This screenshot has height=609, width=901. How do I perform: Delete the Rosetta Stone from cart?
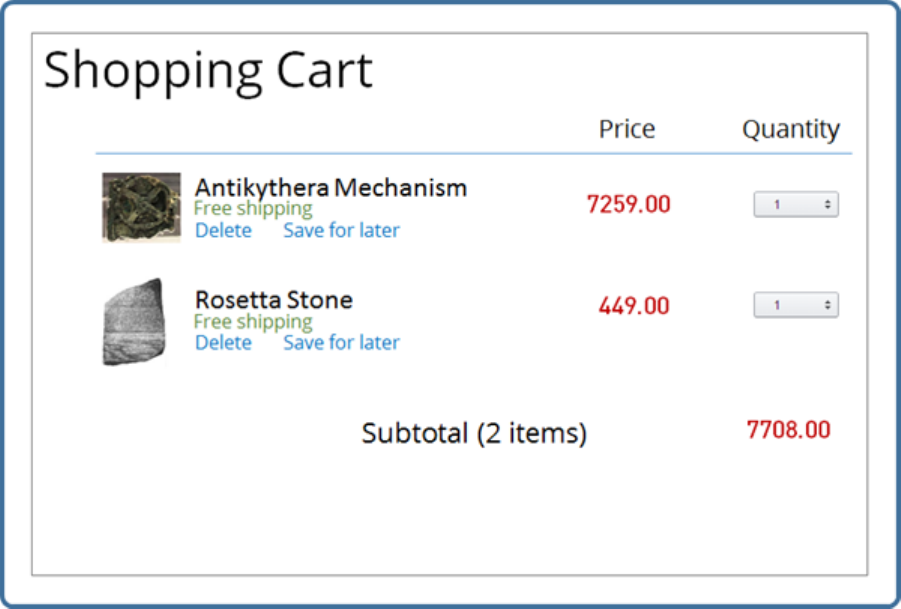point(223,343)
